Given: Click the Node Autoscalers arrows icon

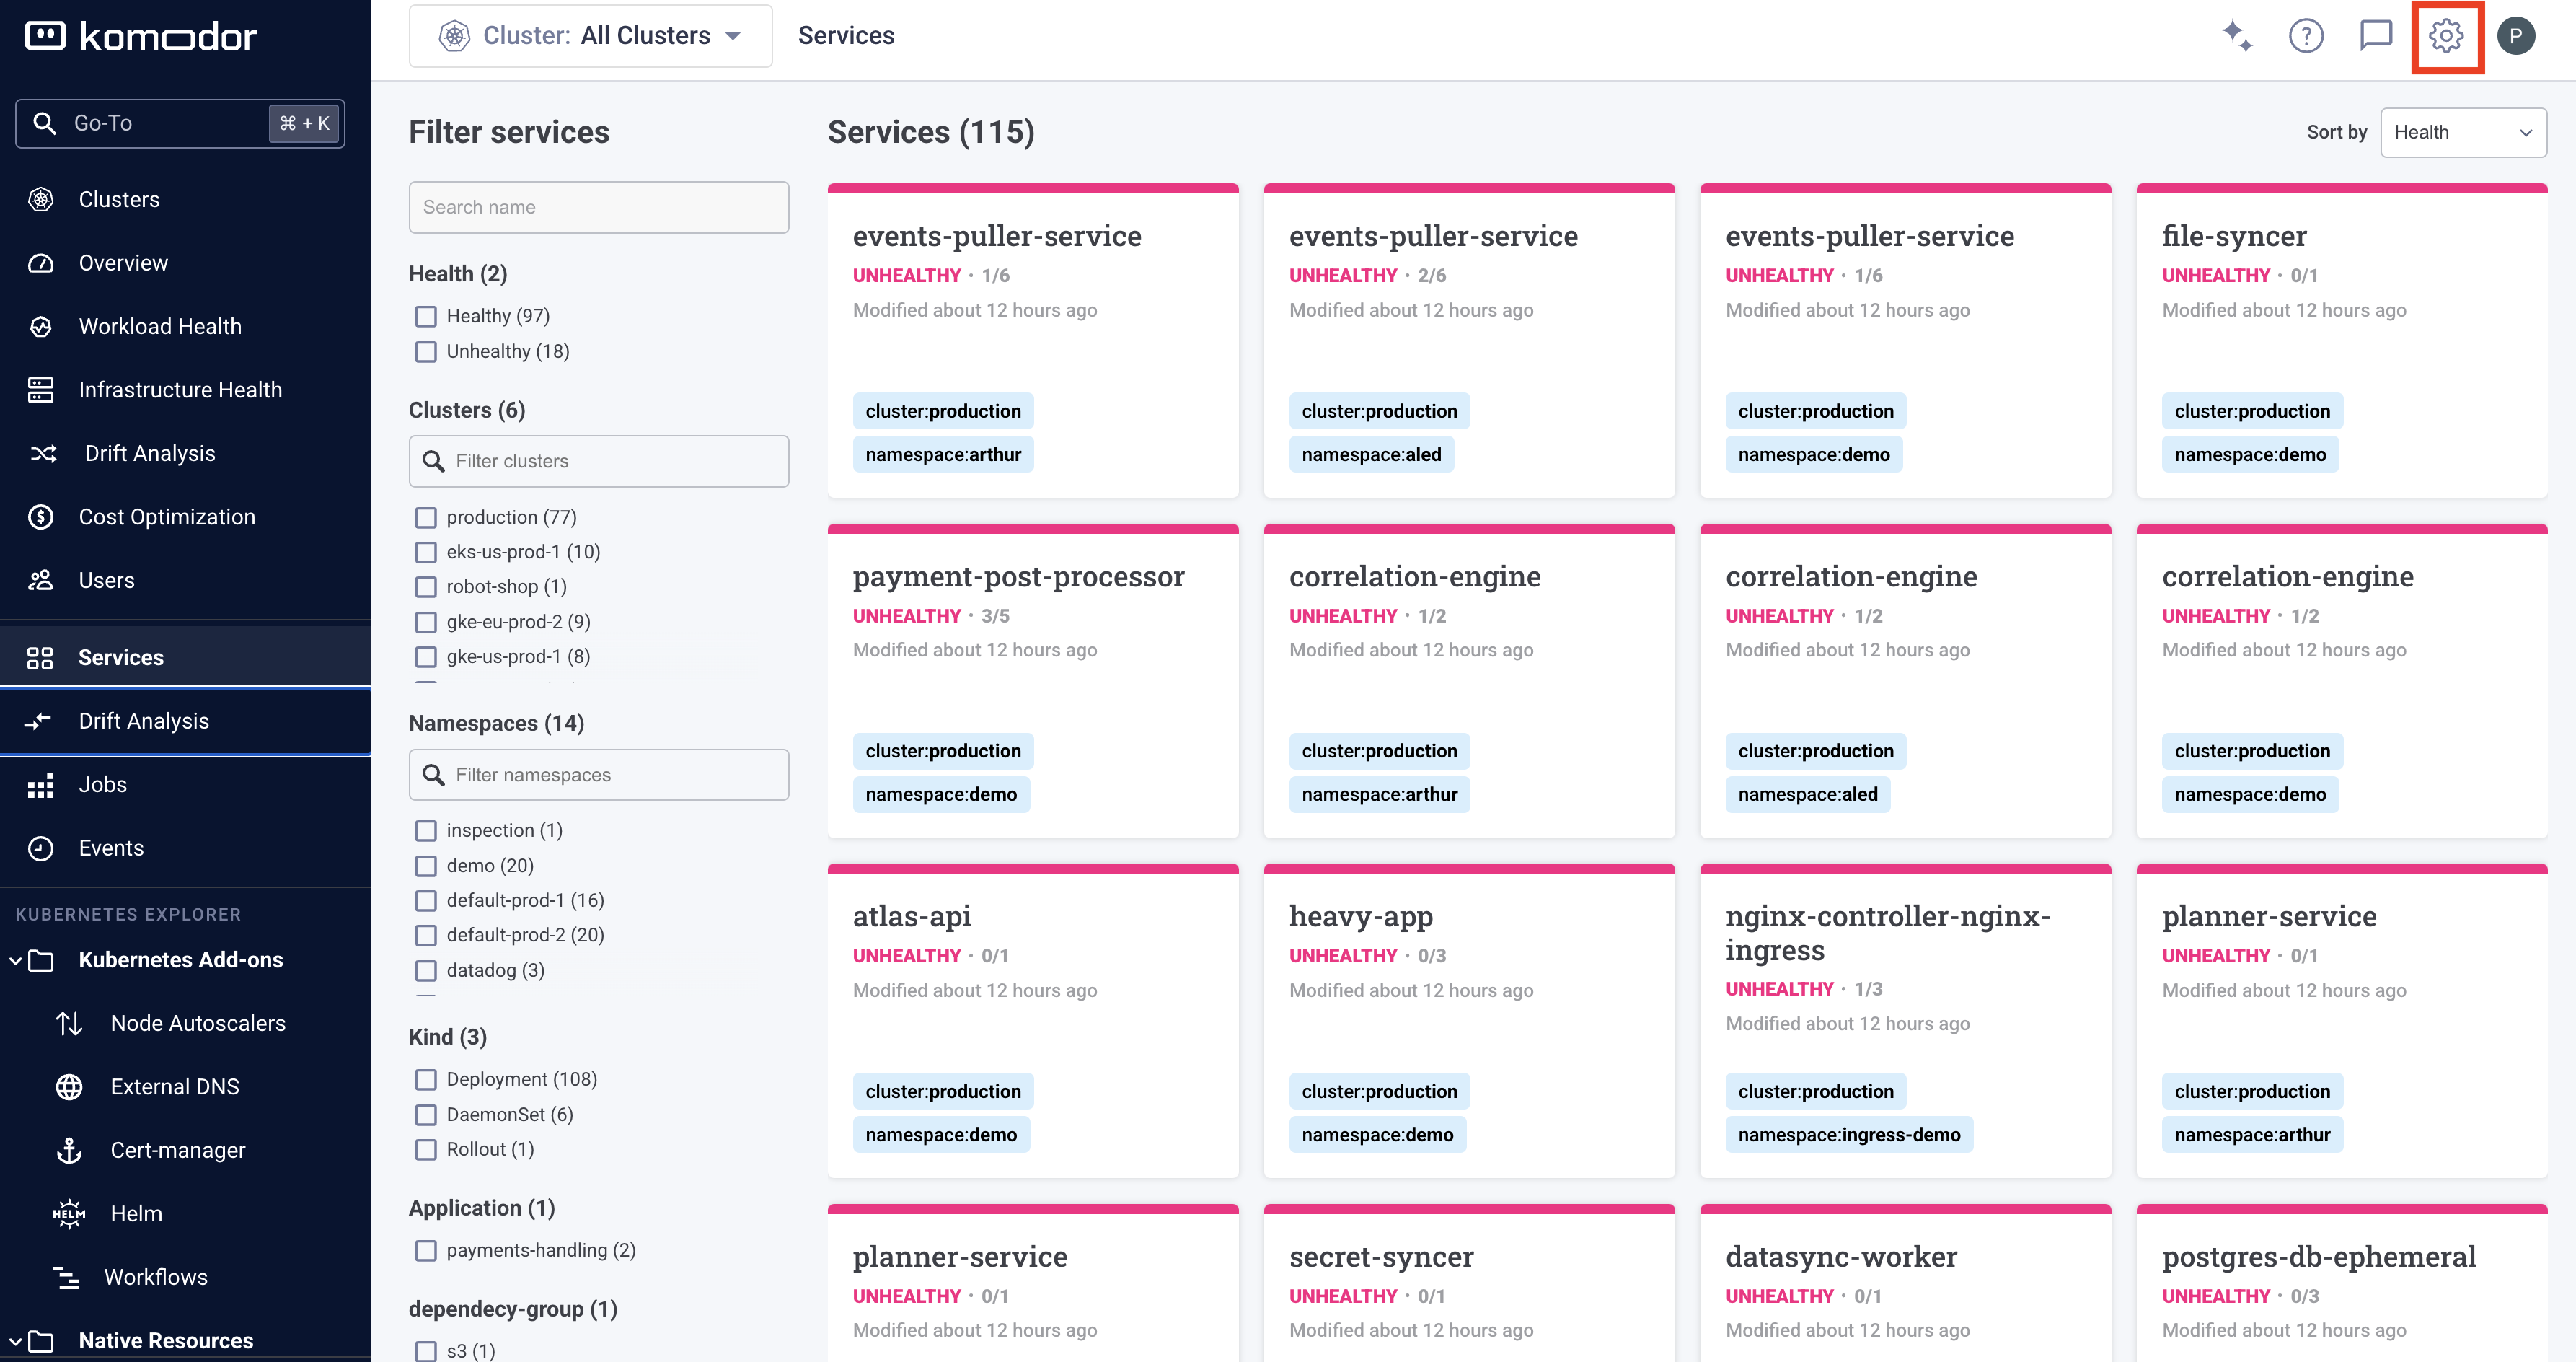Looking at the screenshot, I should [69, 1023].
